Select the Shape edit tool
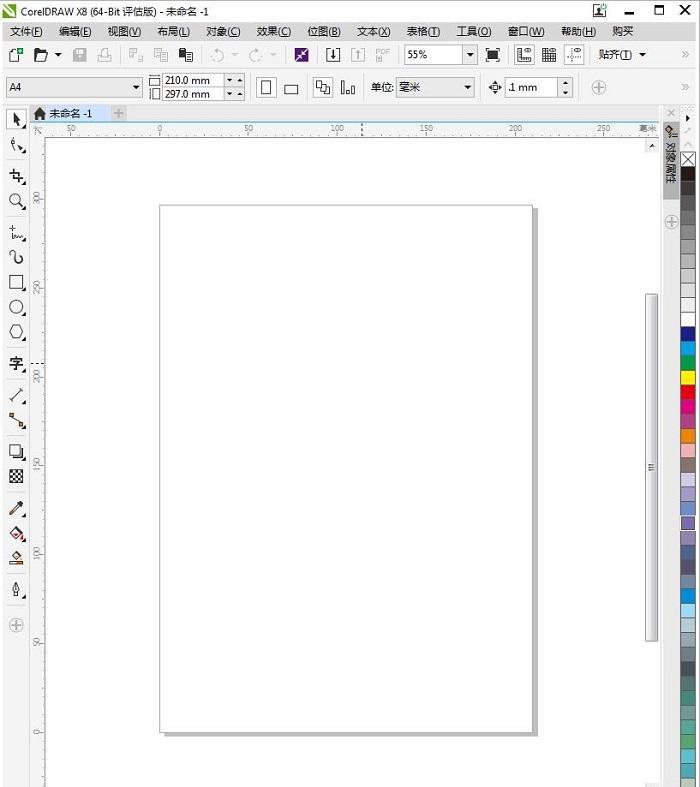The height and width of the screenshot is (787, 700). pos(17,145)
